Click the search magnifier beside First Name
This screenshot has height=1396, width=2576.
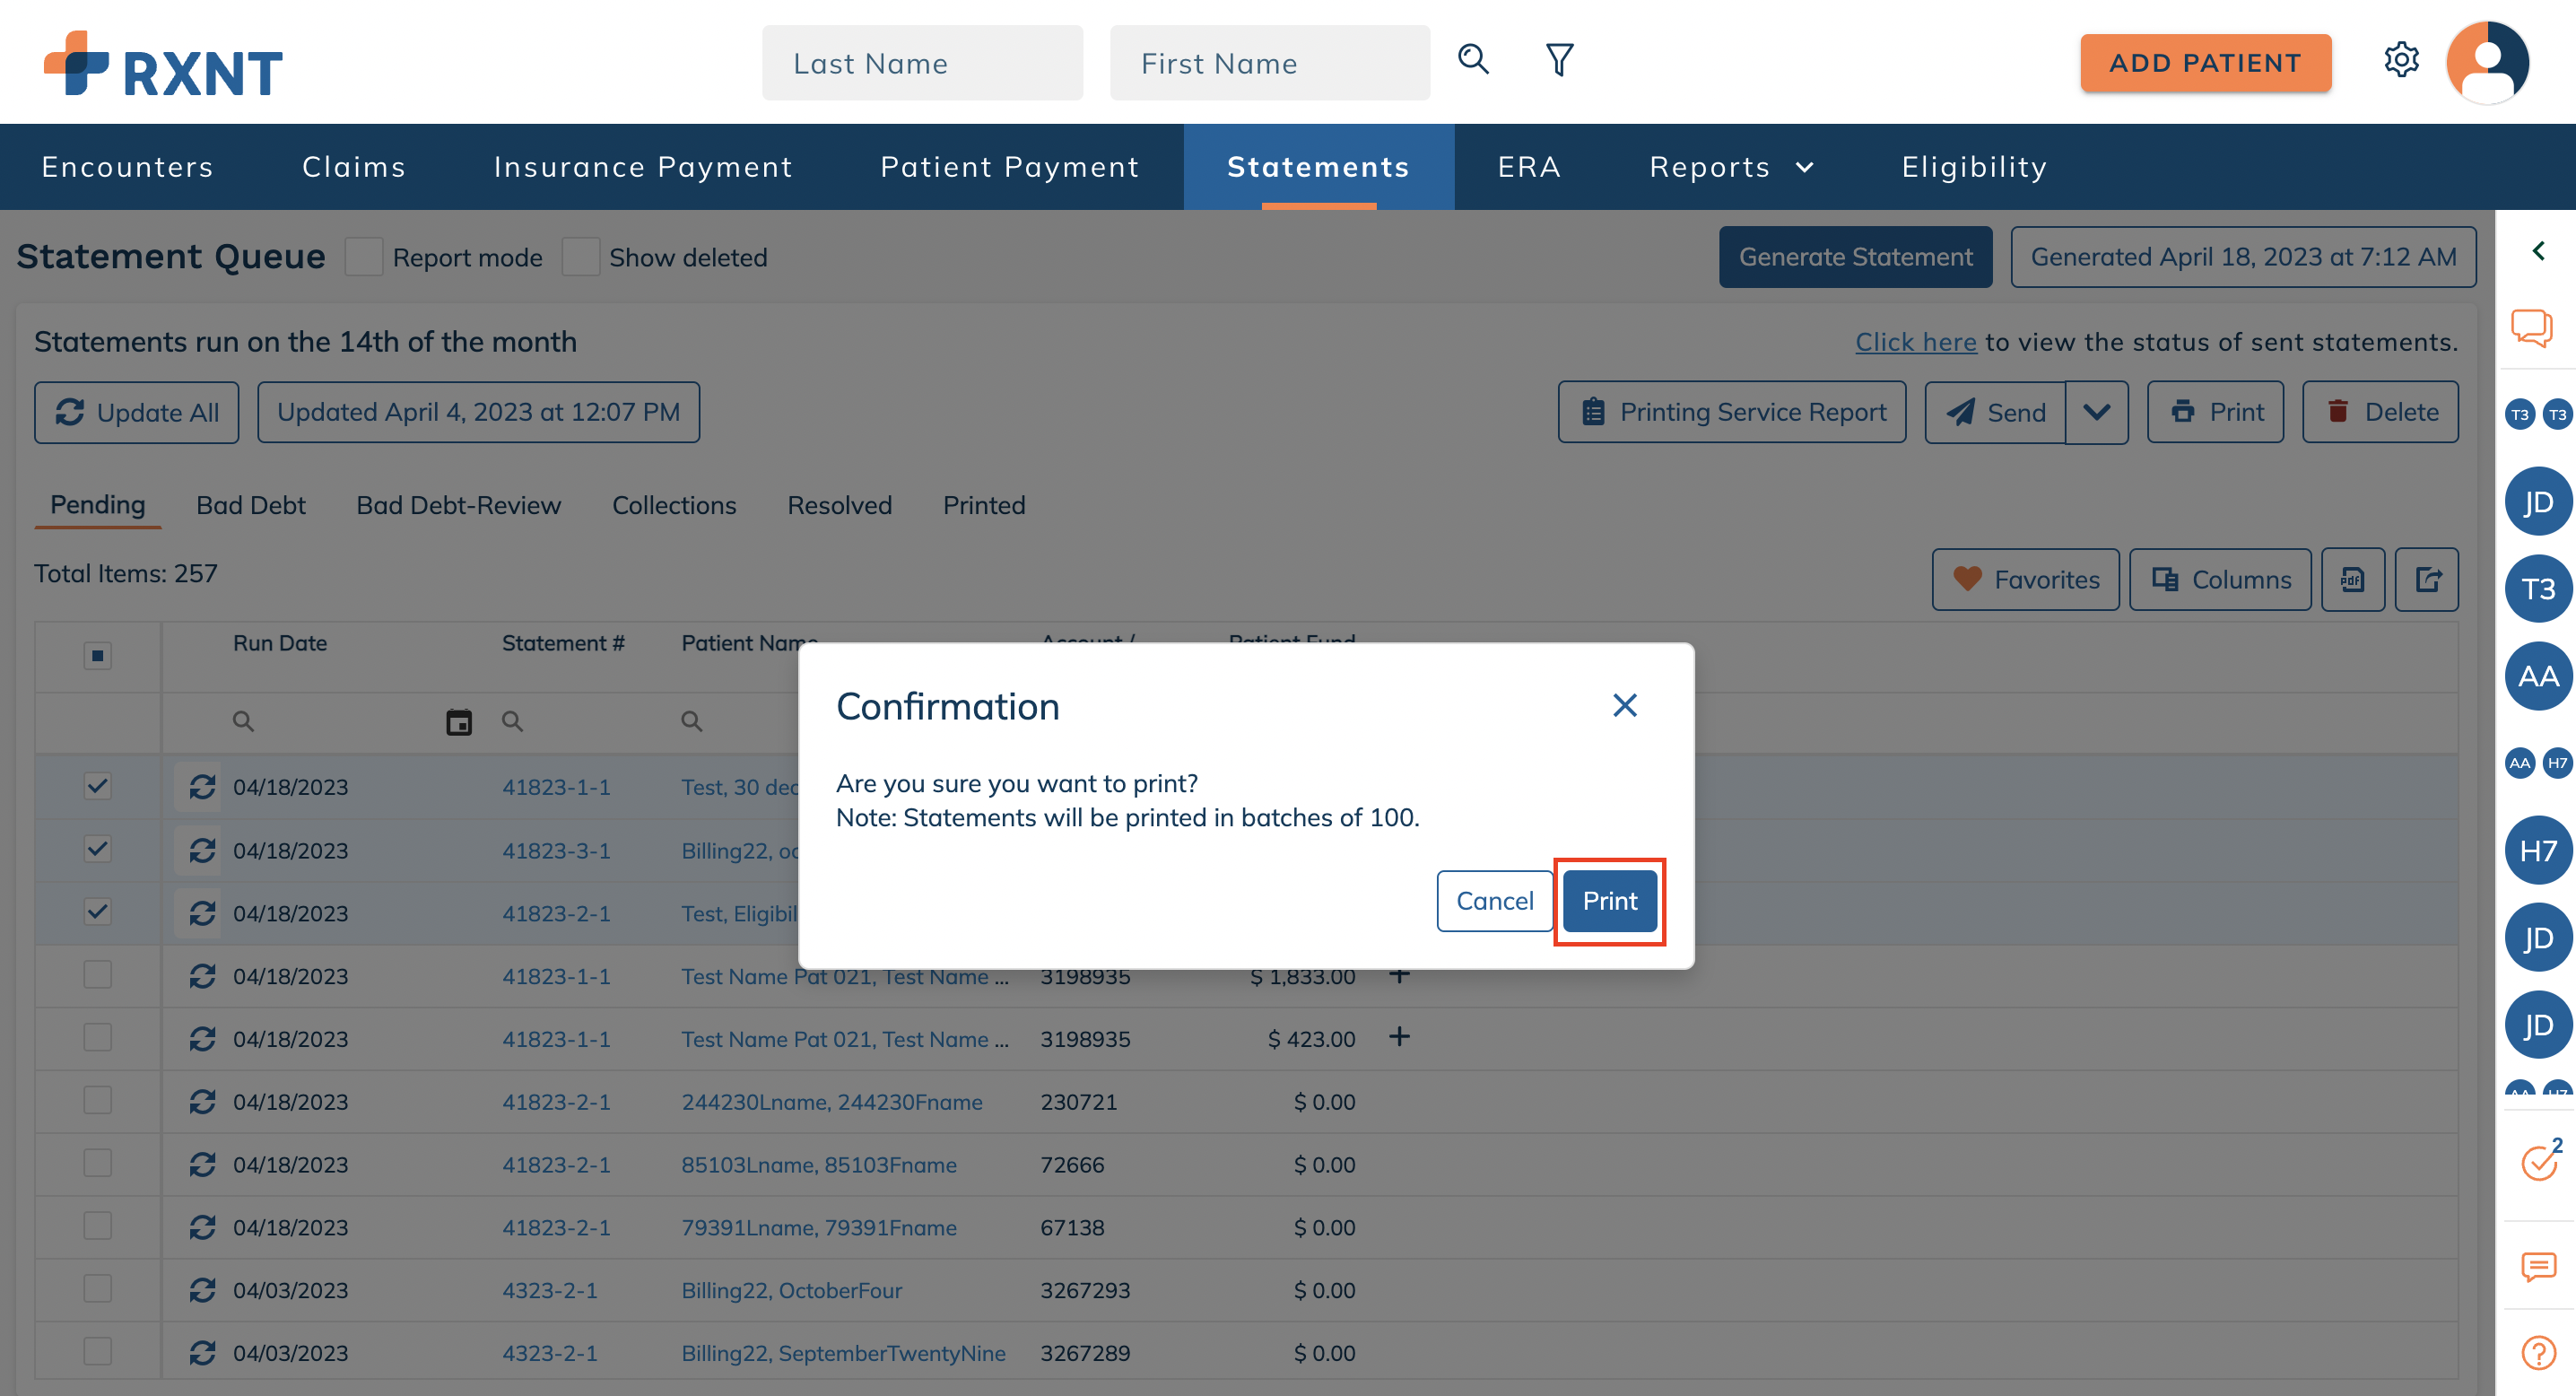point(1472,60)
